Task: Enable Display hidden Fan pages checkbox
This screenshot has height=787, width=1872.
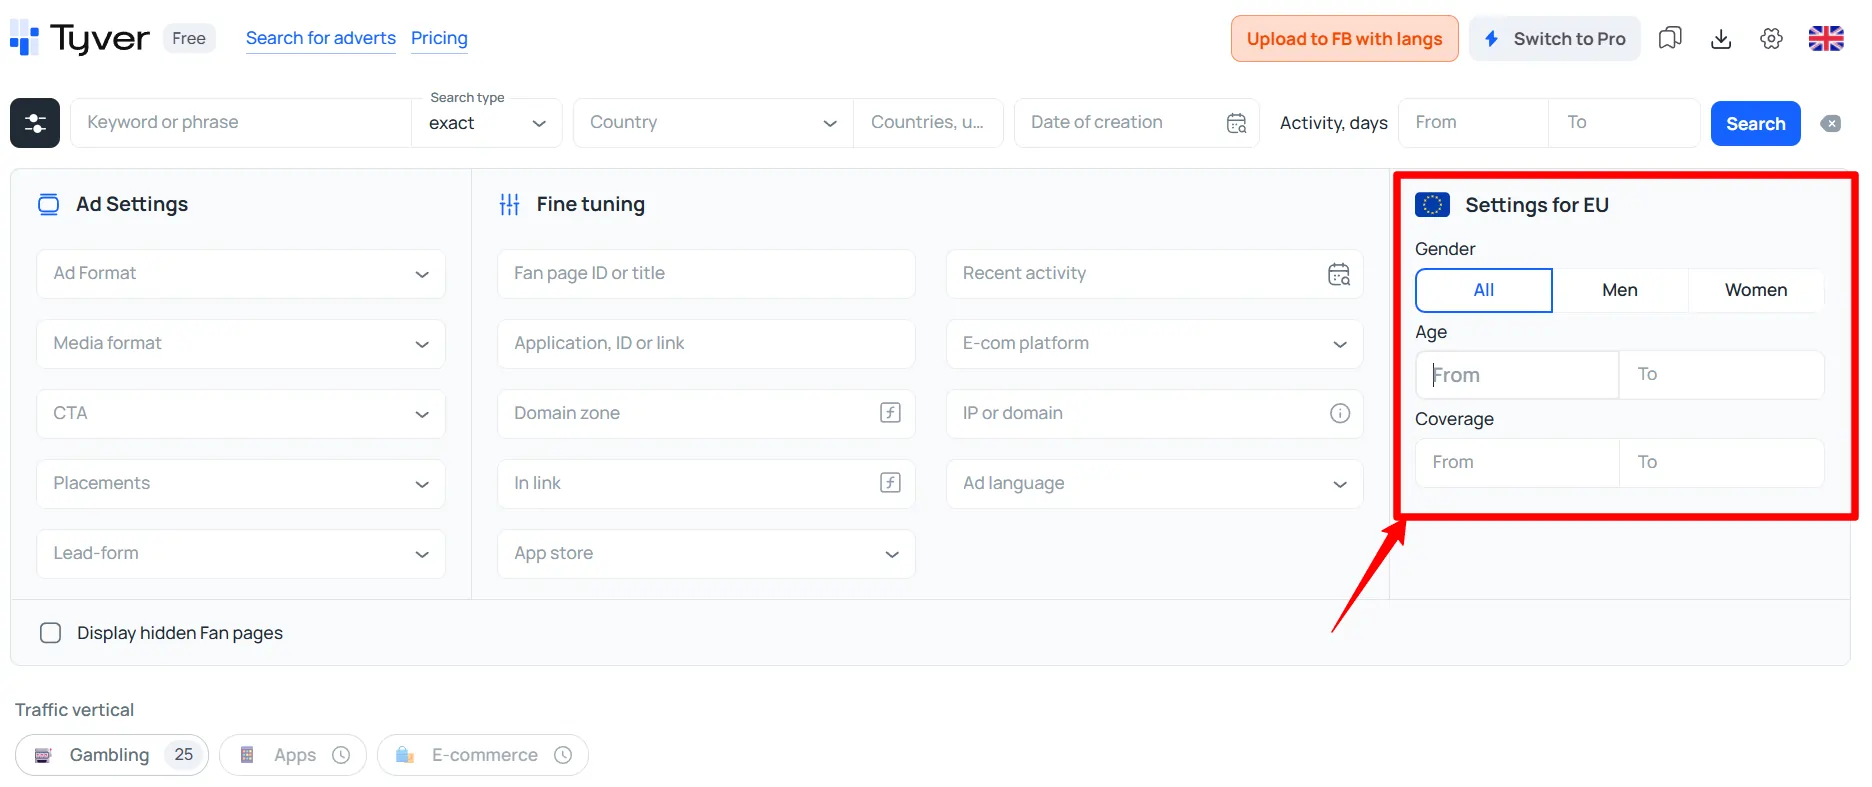Action: pyautogui.click(x=50, y=633)
